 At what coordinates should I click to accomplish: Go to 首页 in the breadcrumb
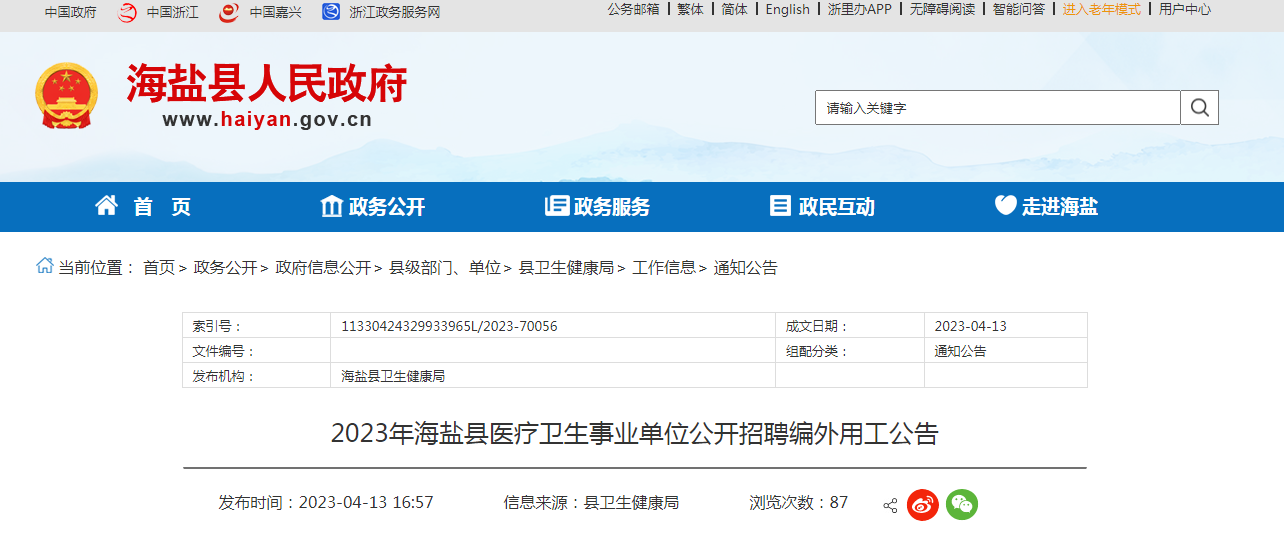(x=159, y=268)
